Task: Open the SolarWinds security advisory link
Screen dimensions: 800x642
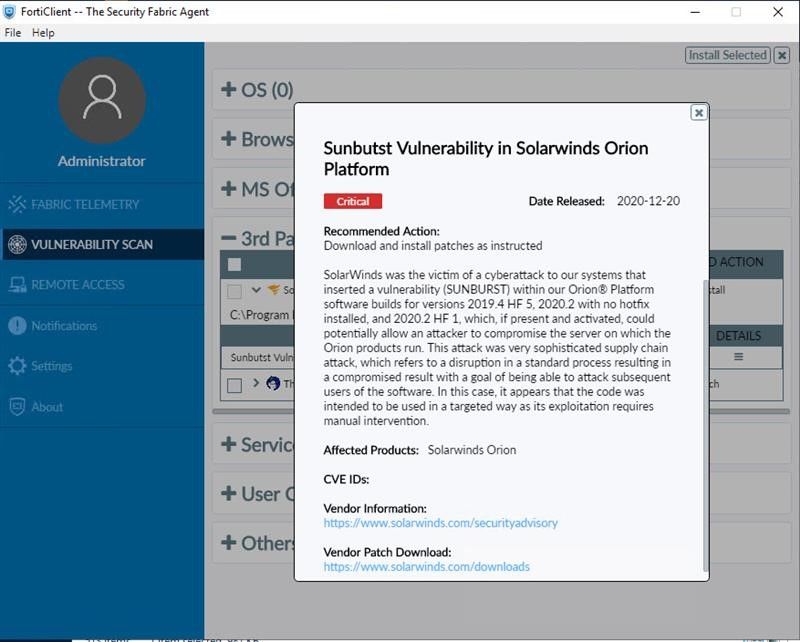Action: pyautogui.click(x=440, y=523)
